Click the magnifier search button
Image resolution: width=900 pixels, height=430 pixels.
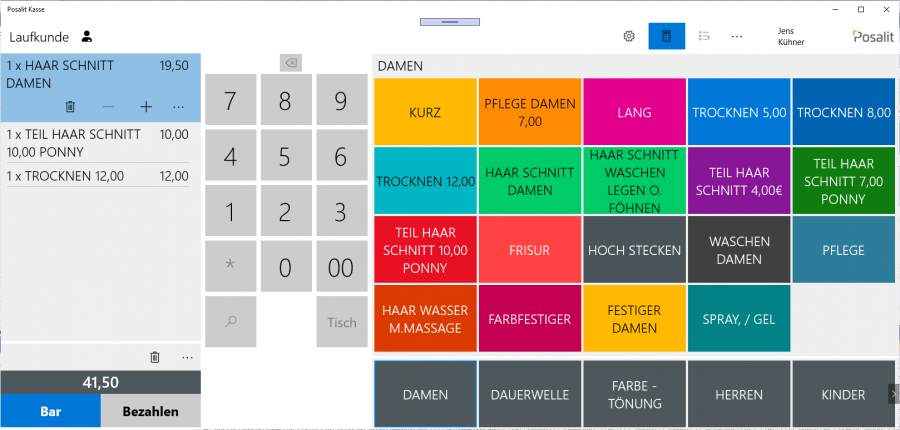[x=231, y=321]
